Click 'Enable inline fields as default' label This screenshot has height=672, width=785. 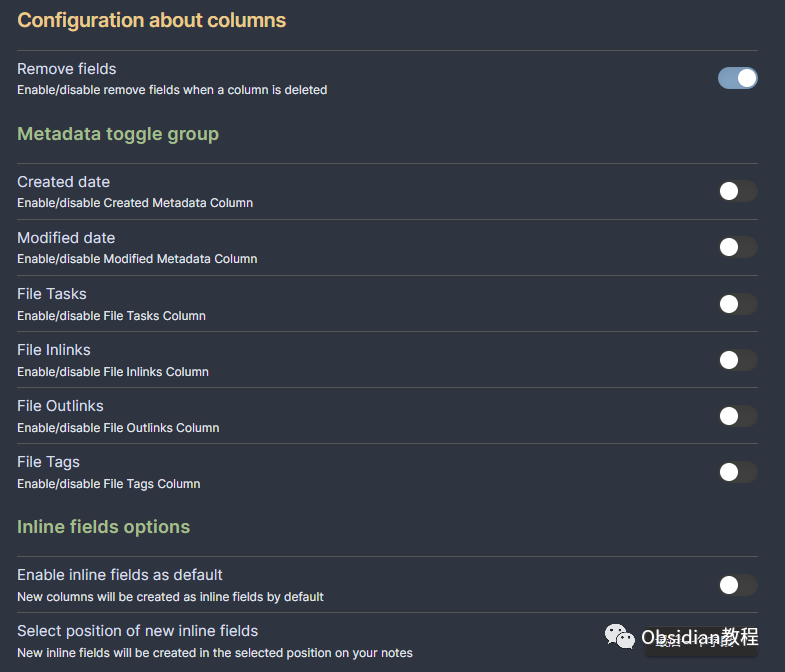tap(120, 575)
